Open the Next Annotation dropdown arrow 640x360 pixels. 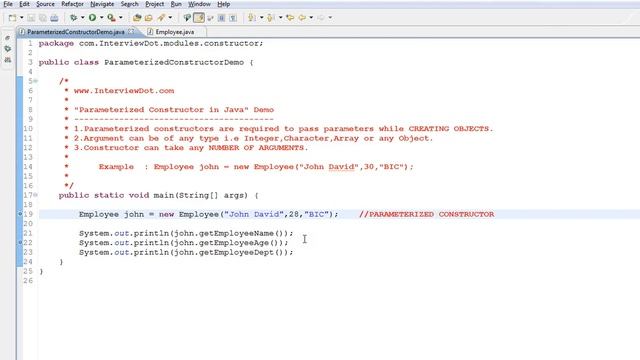(x=261, y=18)
